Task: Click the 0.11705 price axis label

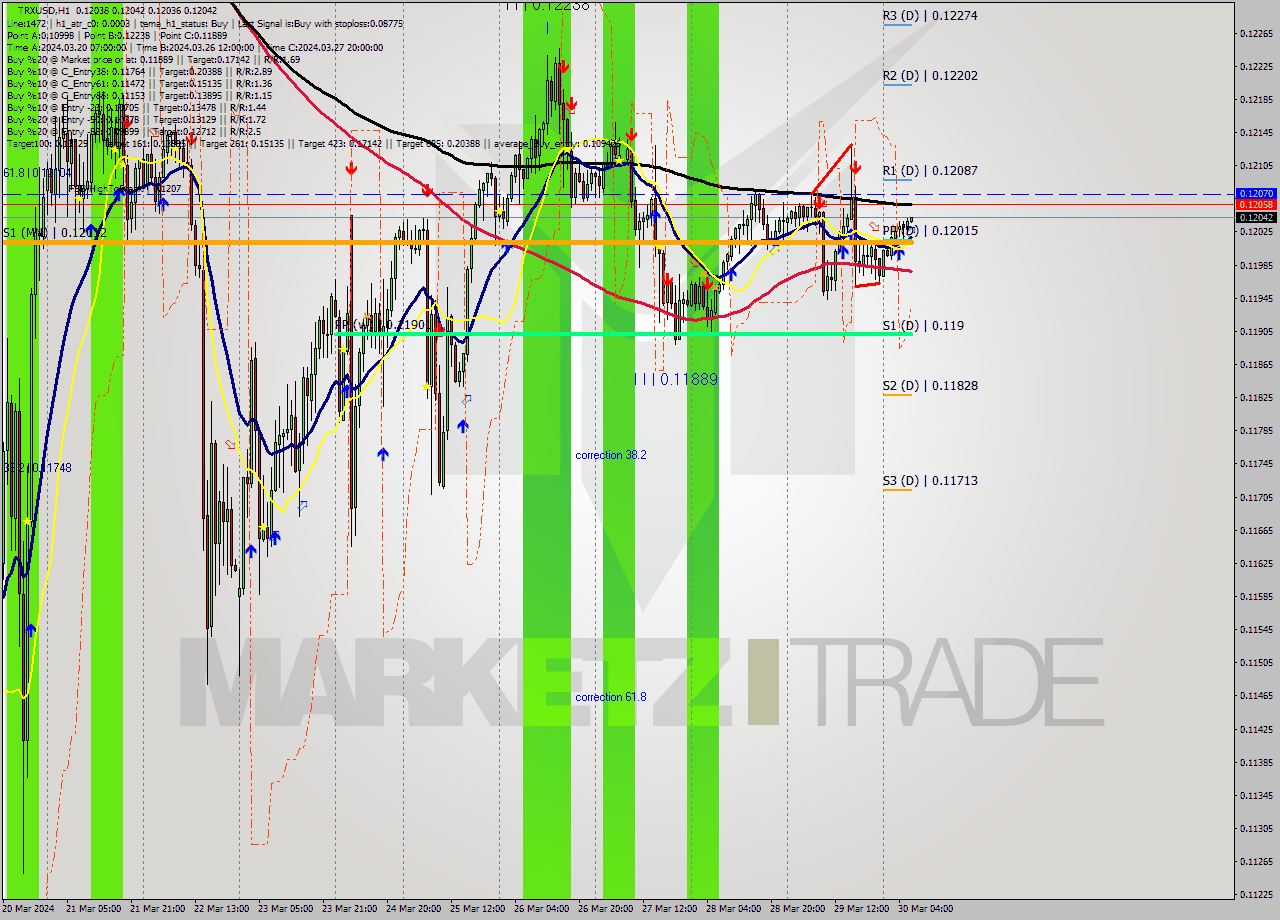Action: click(x=1255, y=497)
